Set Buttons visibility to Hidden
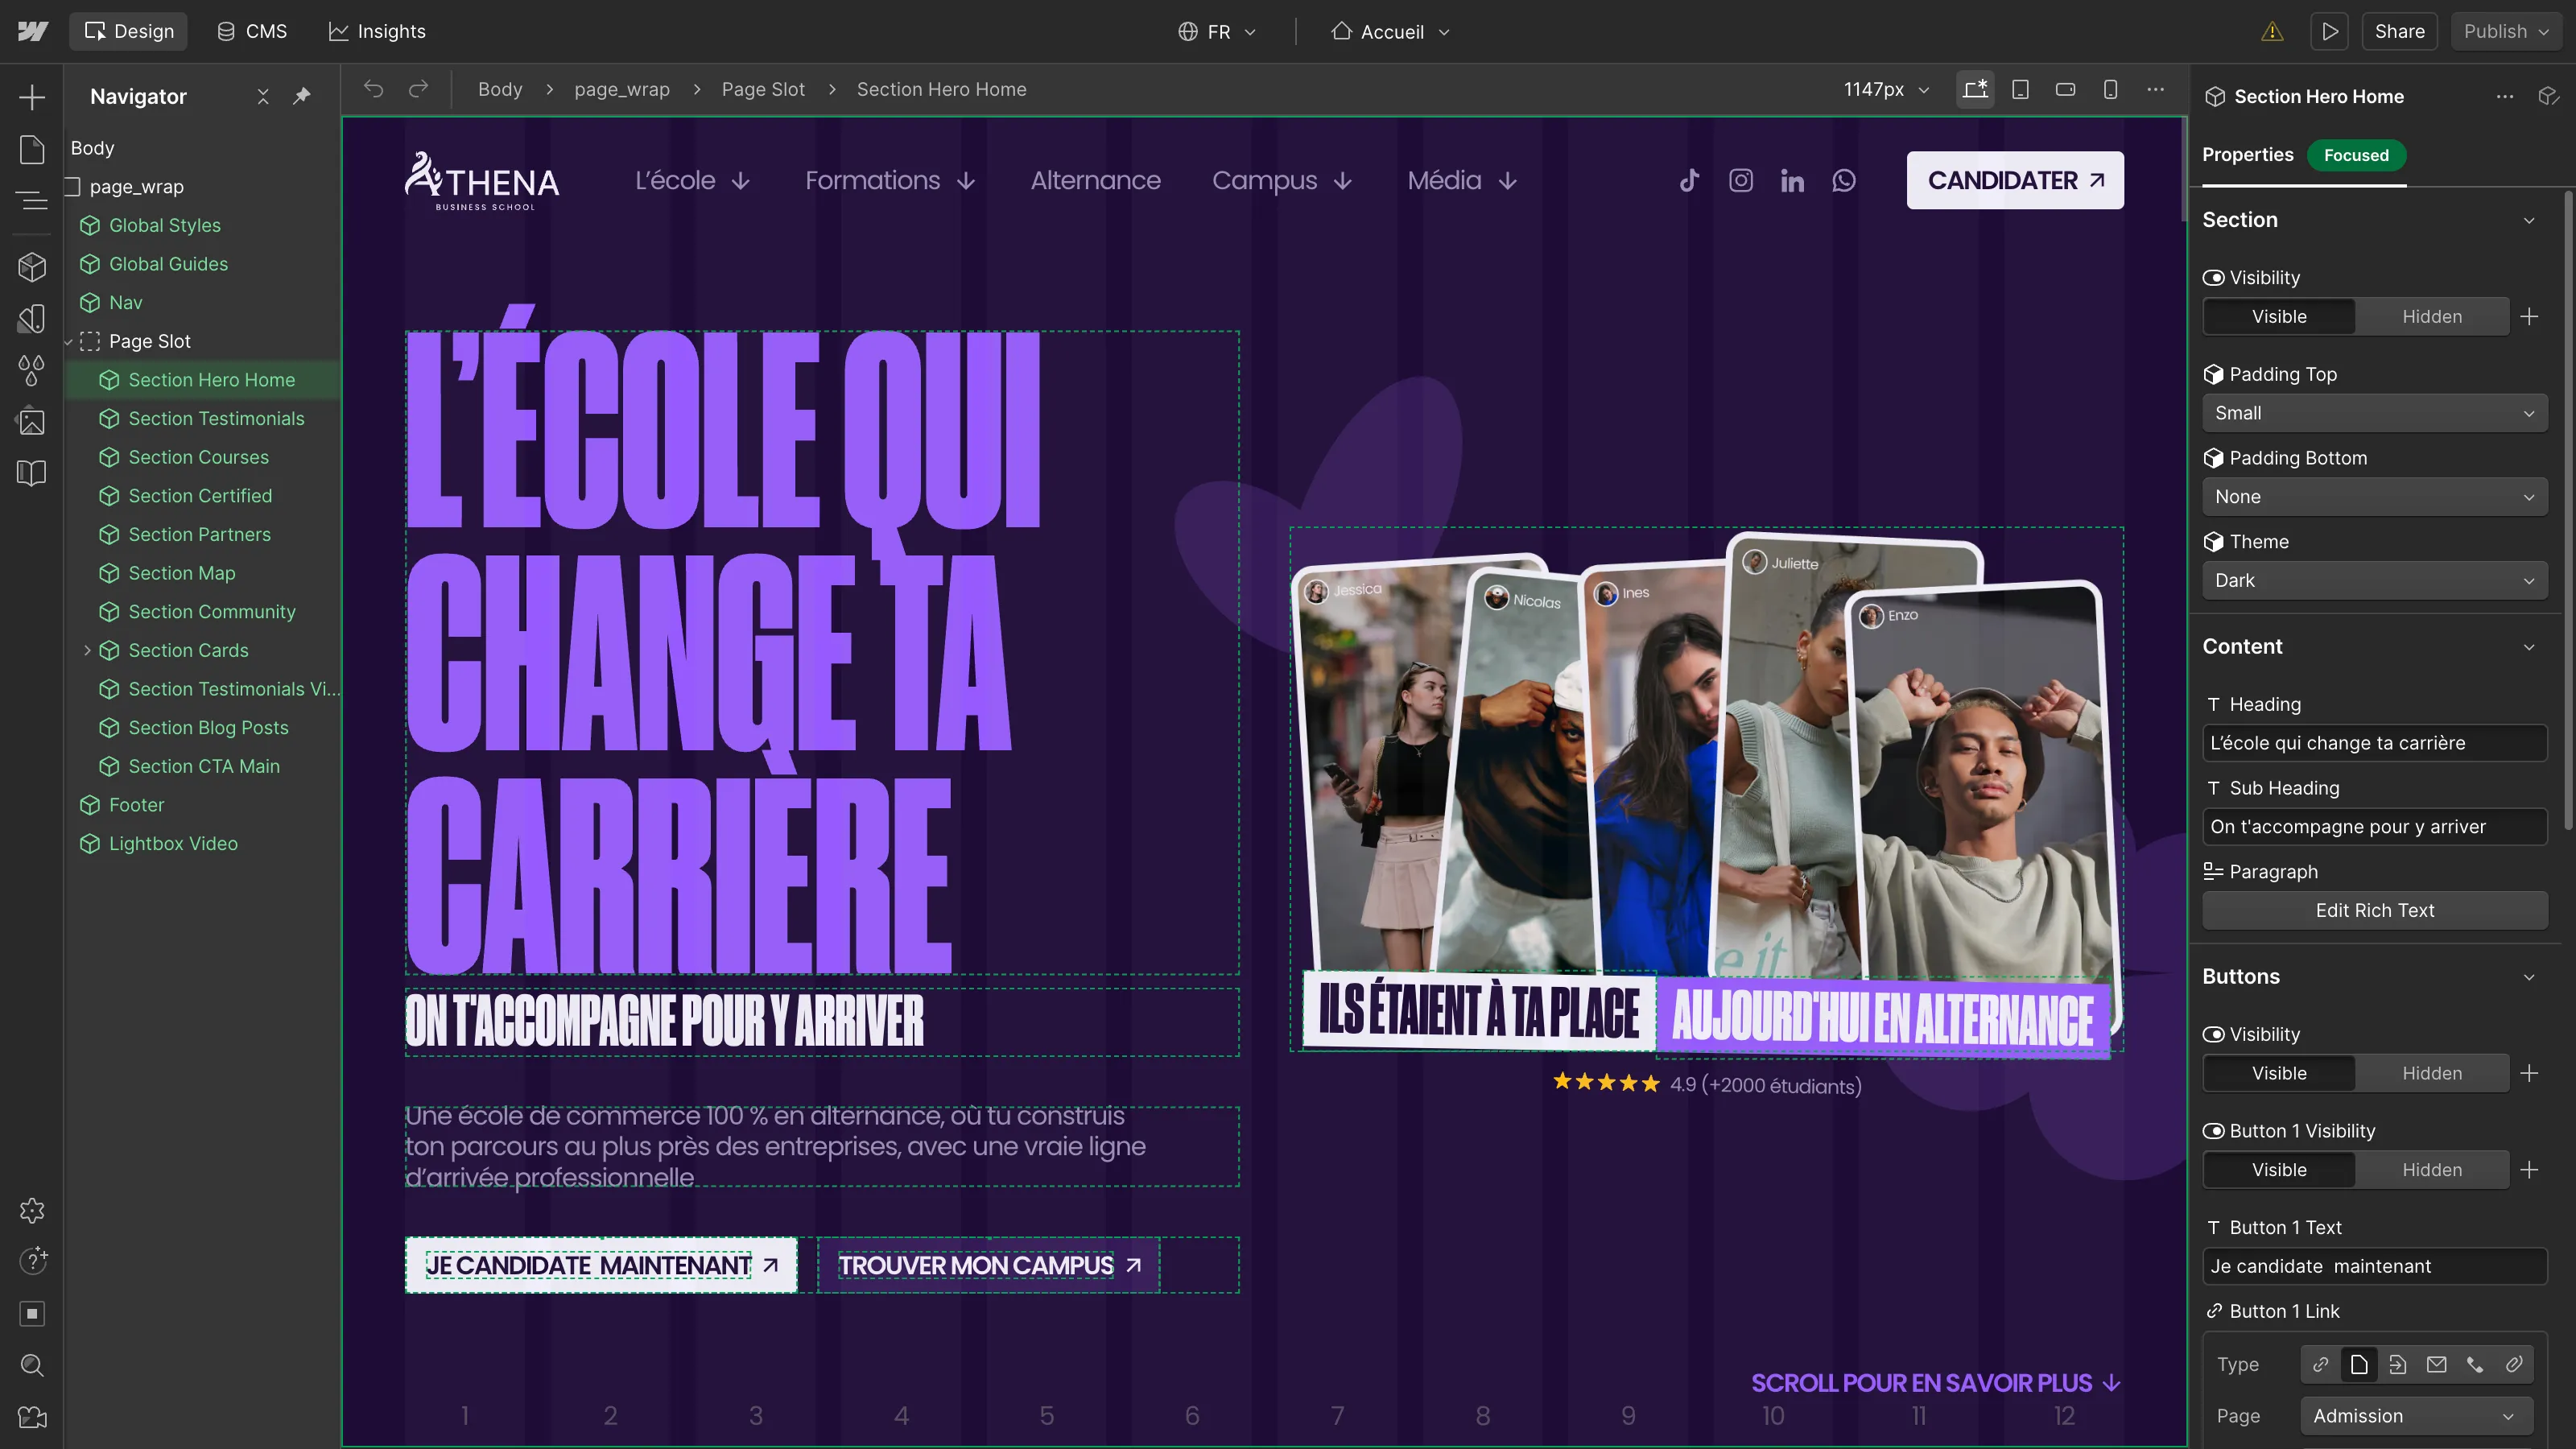Image resolution: width=2576 pixels, height=1449 pixels. point(2432,1072)
